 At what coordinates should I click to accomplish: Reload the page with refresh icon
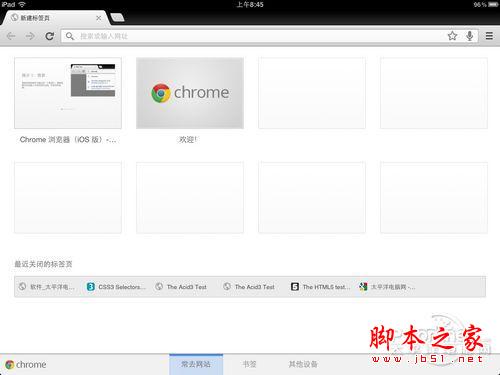pyautogui.click(x=50, y=36)
